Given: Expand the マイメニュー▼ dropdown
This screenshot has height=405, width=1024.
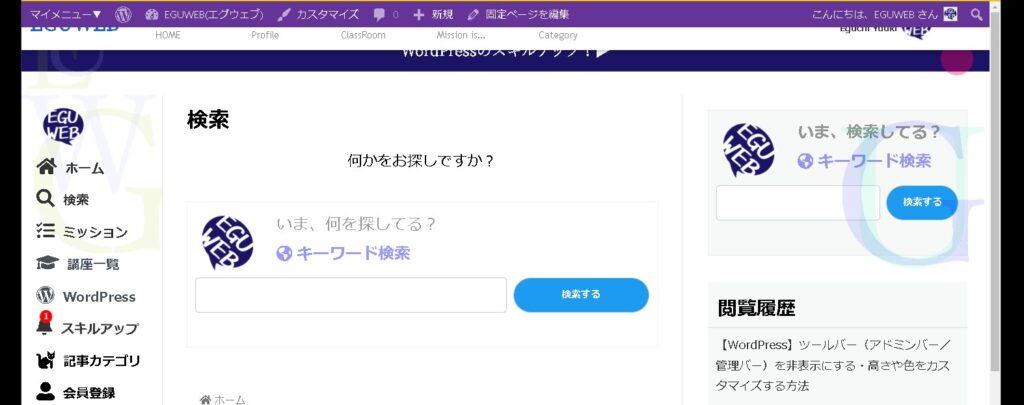Looking at the screenshot, I should pos(65,14).
